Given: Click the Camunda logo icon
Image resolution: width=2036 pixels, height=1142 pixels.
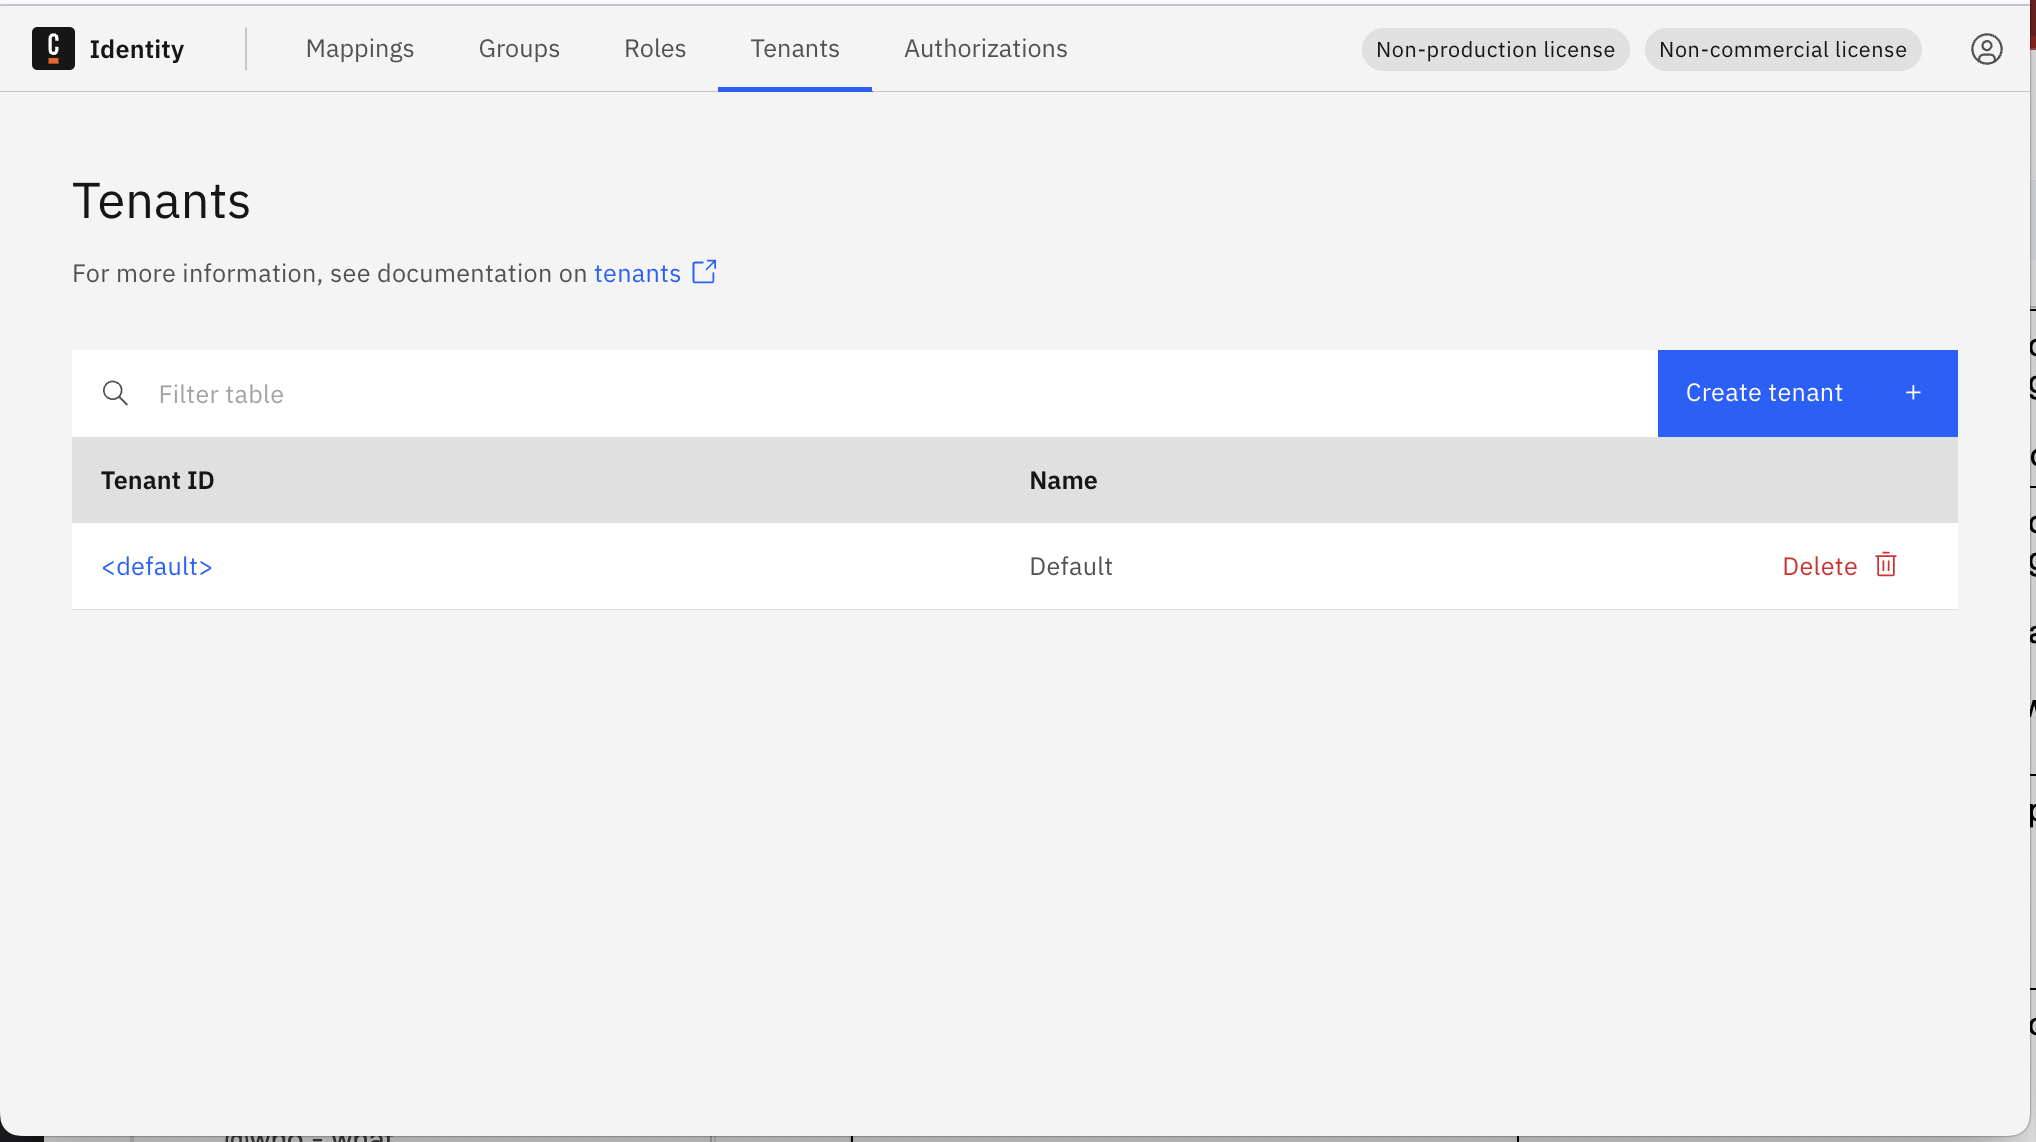Looking at the screenshot, I should point(53,48).
